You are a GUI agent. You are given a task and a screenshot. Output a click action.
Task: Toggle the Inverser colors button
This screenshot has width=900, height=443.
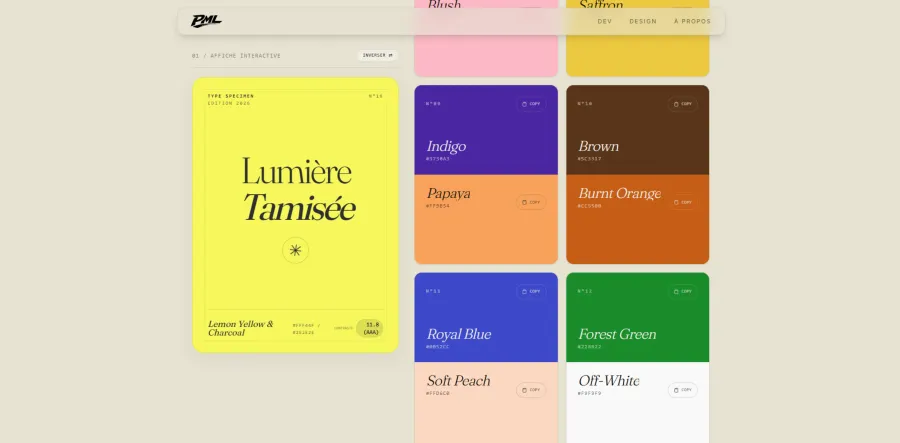pos(378,56)
